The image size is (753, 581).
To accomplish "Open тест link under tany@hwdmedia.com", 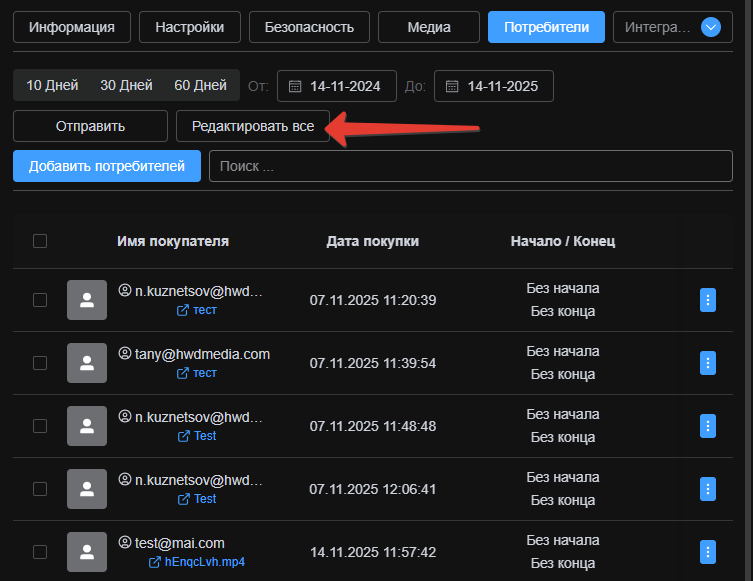I will pos(205,373).
